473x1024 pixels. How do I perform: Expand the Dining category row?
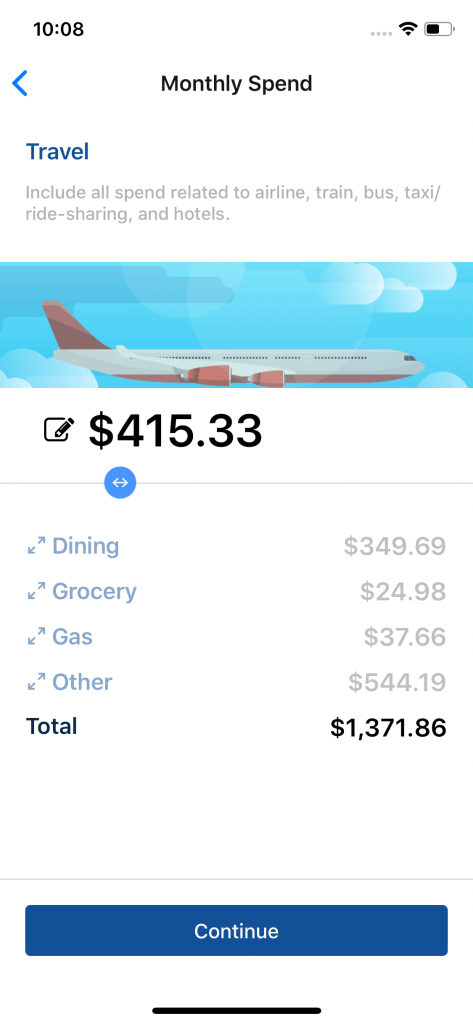point(236,546)
